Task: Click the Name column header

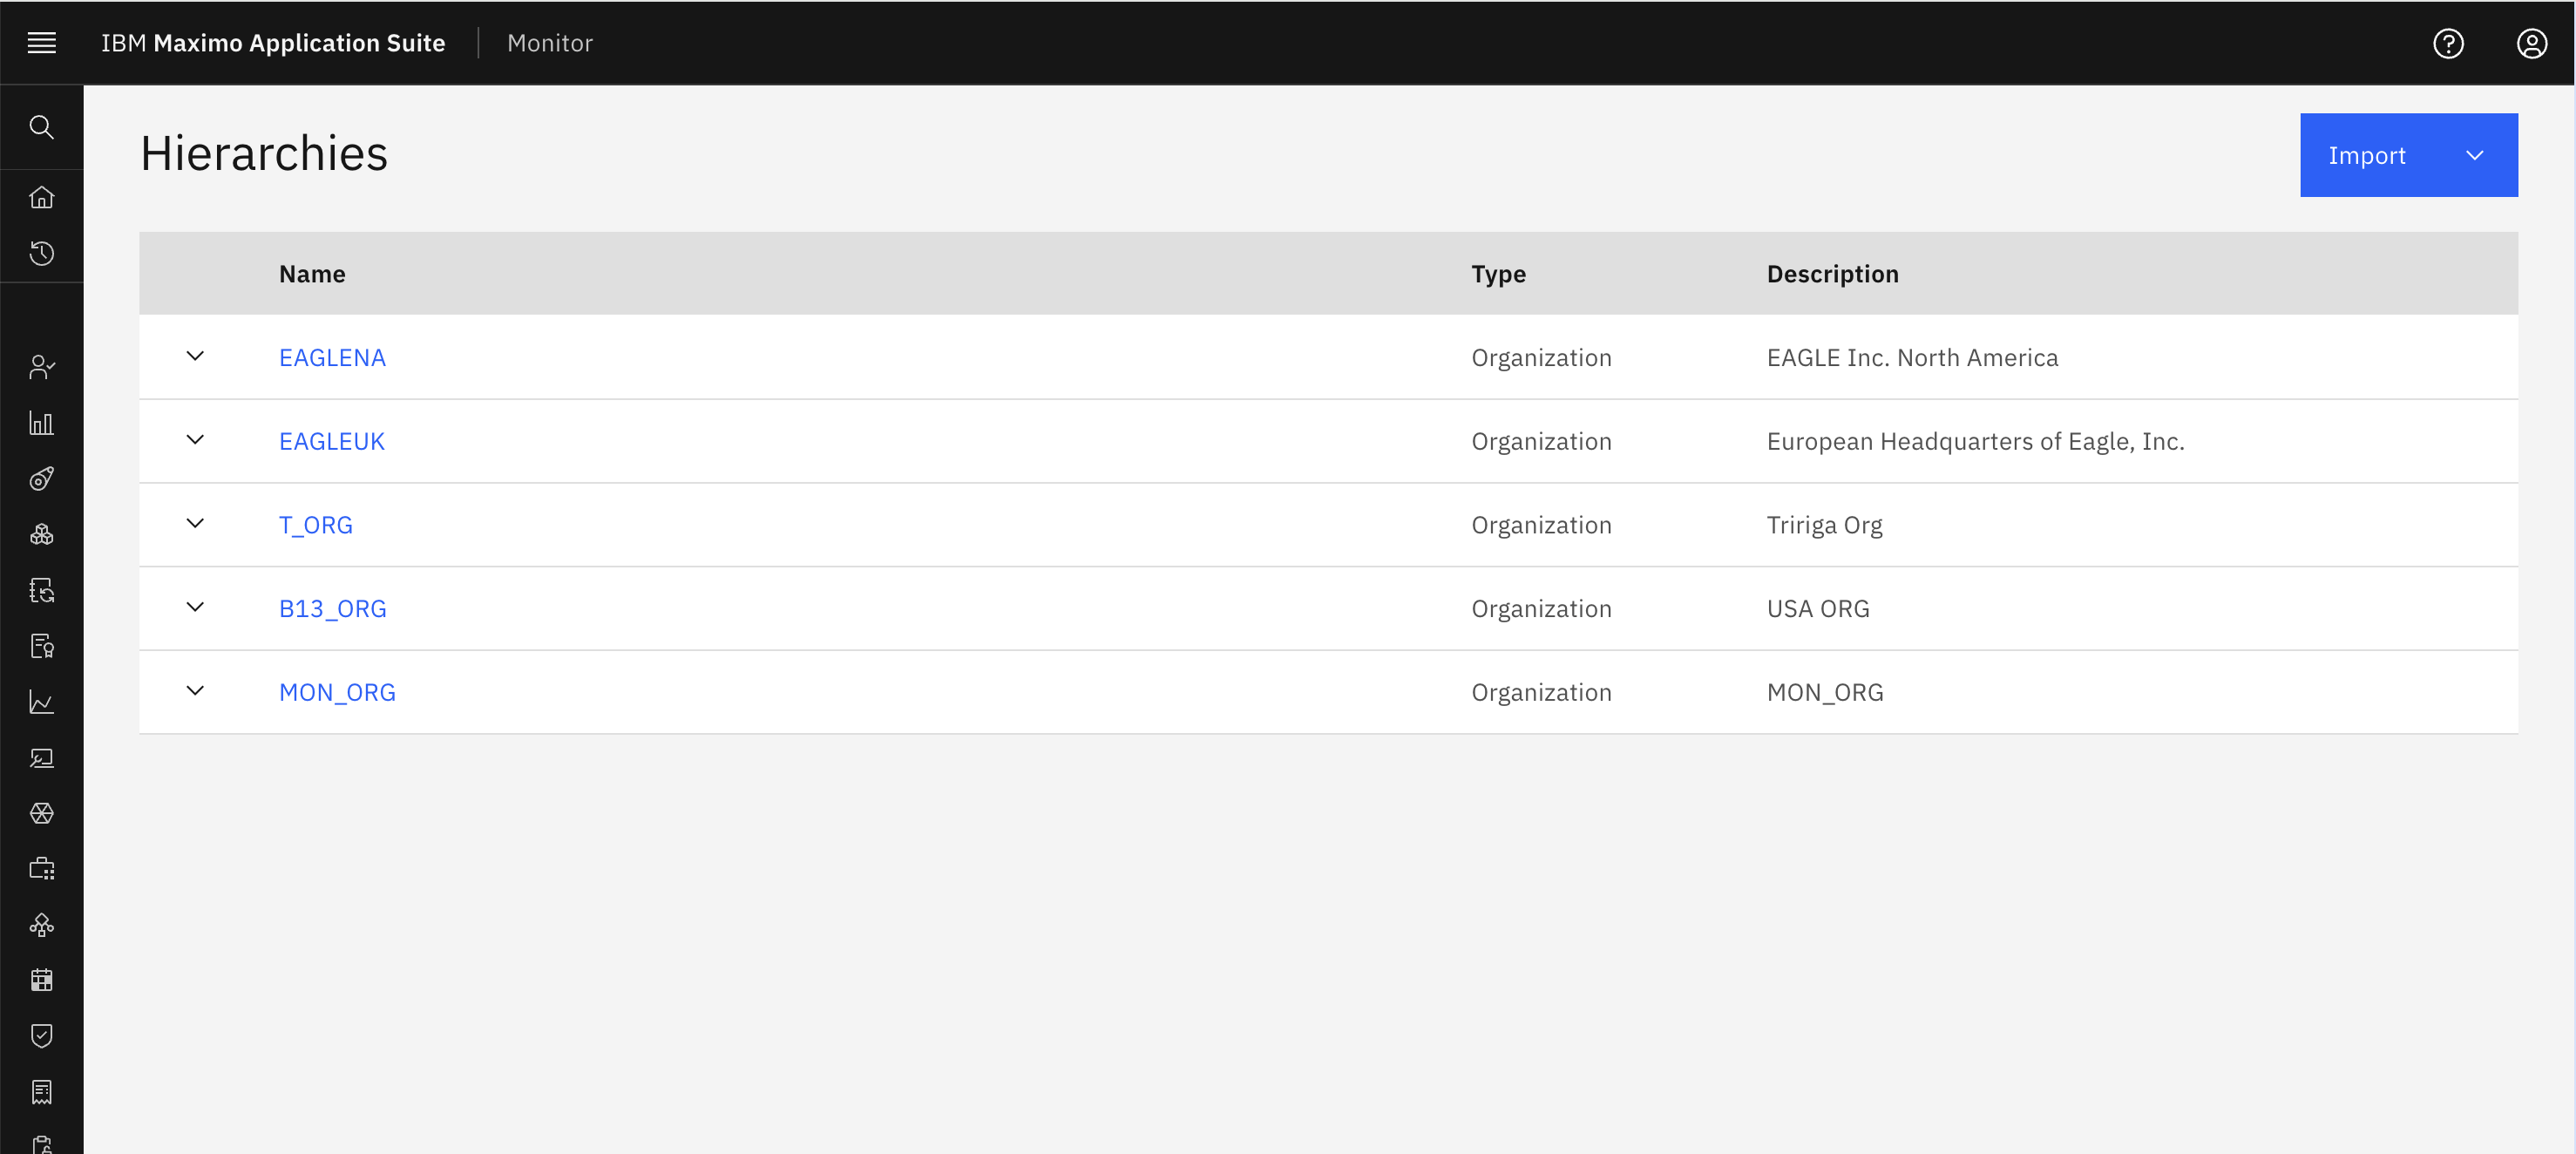Action: tap(312, 274)
